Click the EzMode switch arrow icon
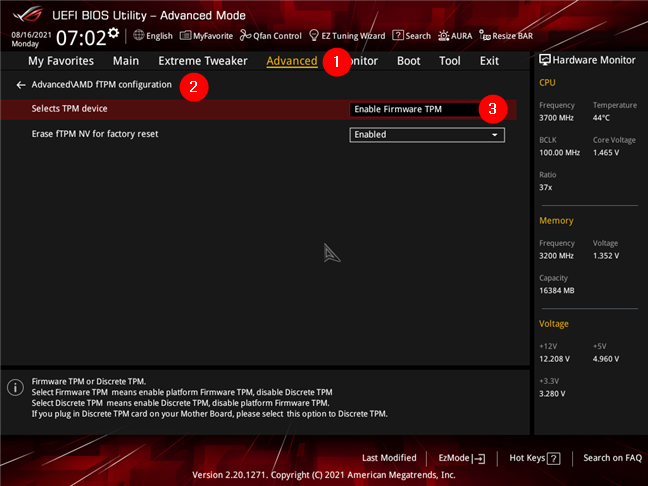Viewport: 648px width, 486px height. click(x=478, y=458)
